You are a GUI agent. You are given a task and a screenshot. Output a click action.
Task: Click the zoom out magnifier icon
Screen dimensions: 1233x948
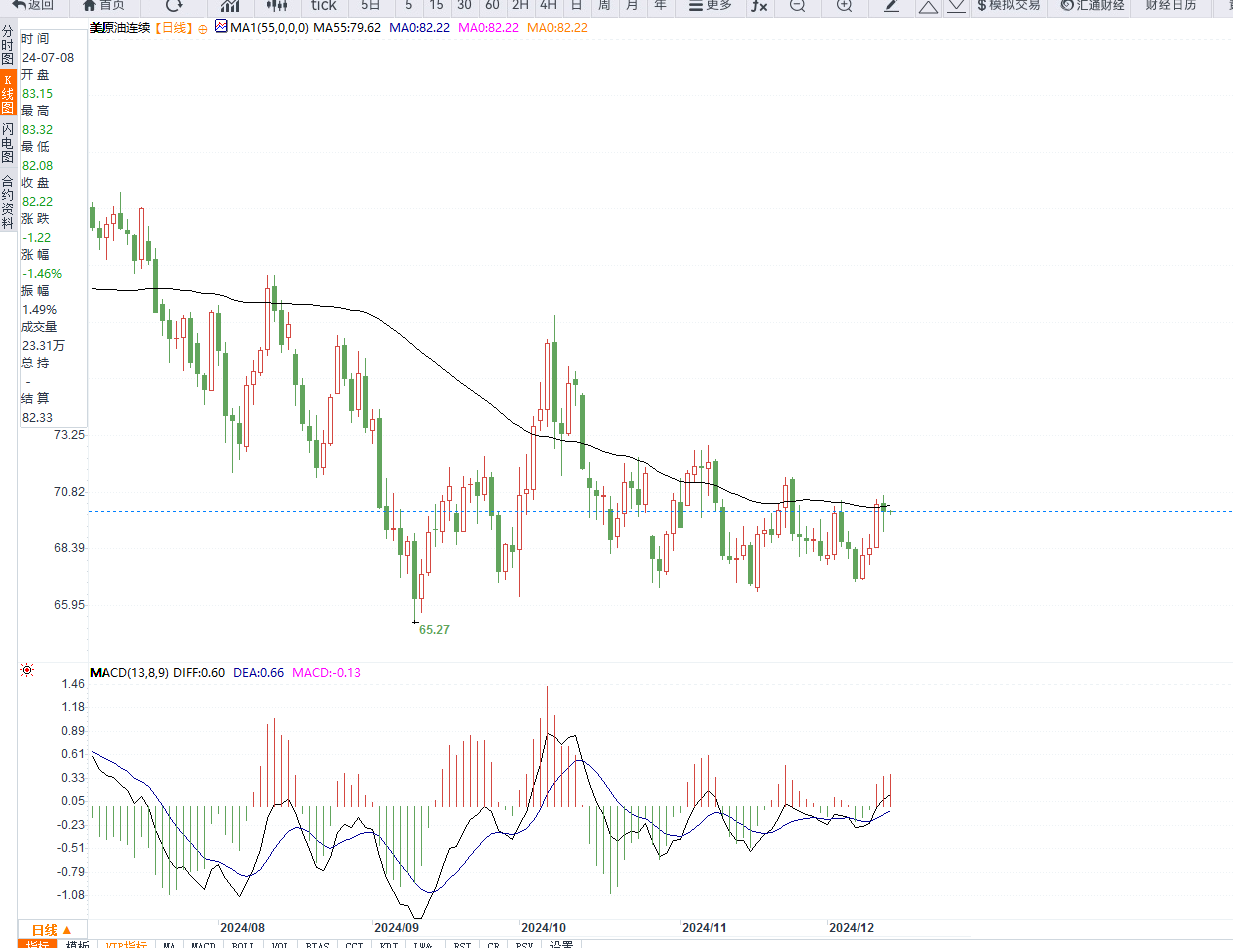[797, 6]
